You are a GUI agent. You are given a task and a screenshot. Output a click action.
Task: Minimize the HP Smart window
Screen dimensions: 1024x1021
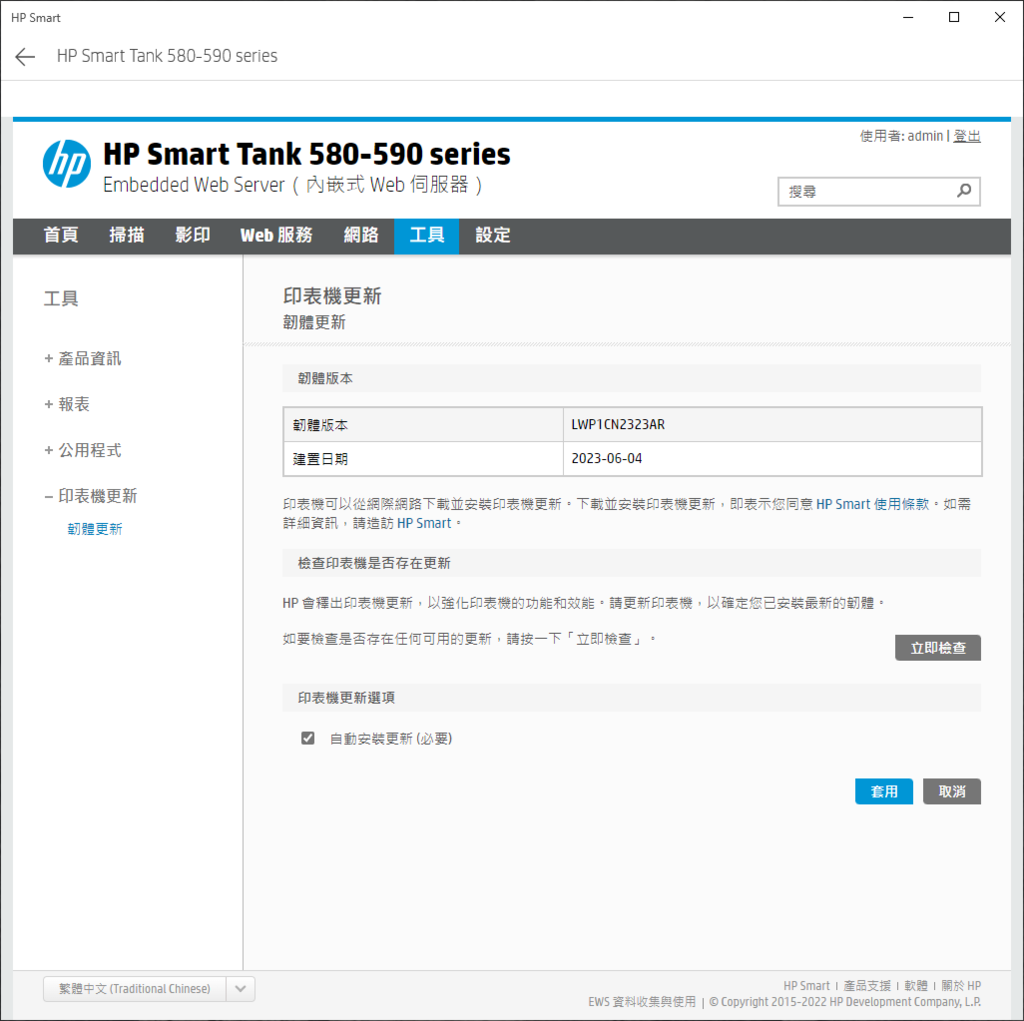(908, 18)
